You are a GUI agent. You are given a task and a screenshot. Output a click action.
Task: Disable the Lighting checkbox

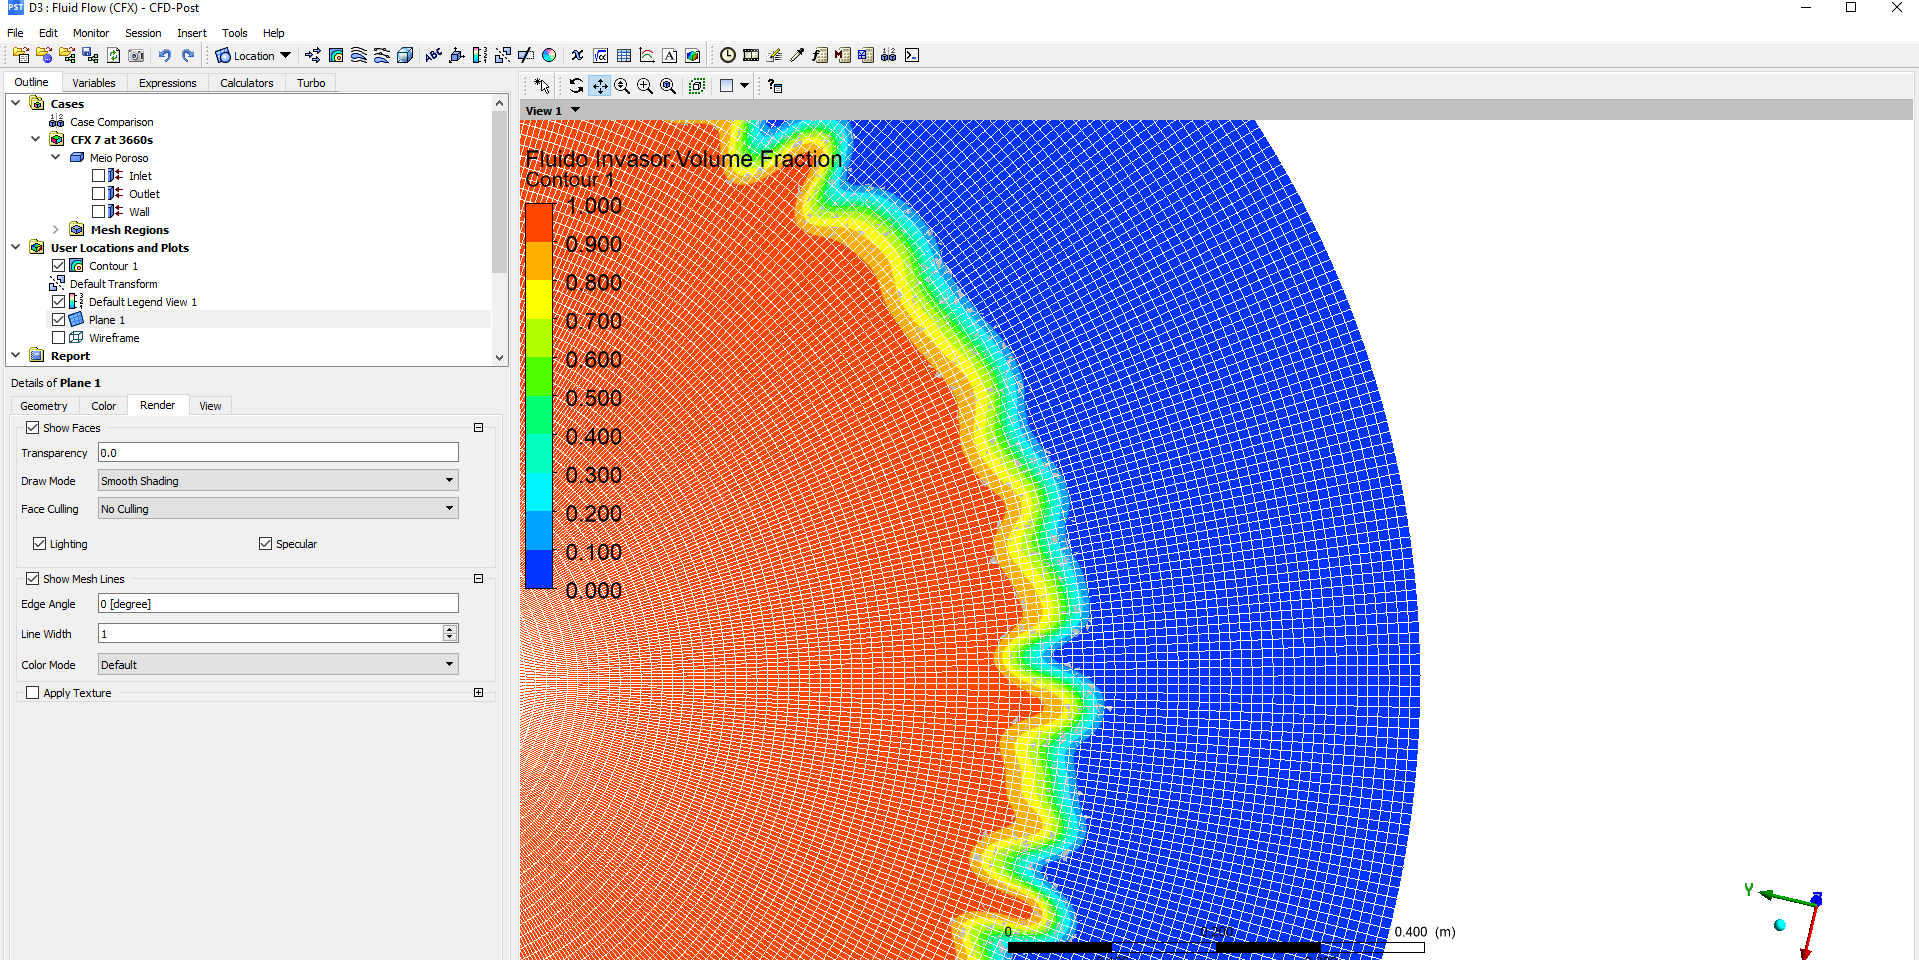click(40, 544)
